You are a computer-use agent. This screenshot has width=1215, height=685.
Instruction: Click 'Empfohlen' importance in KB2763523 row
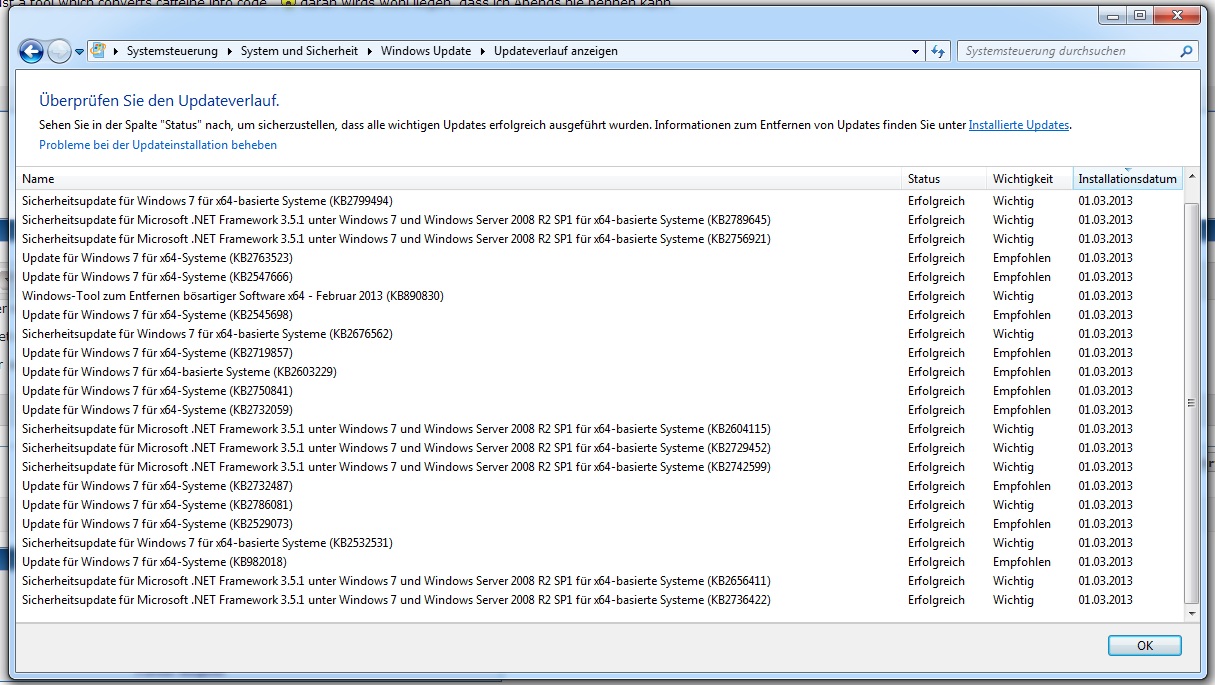tap(1022, 258)
